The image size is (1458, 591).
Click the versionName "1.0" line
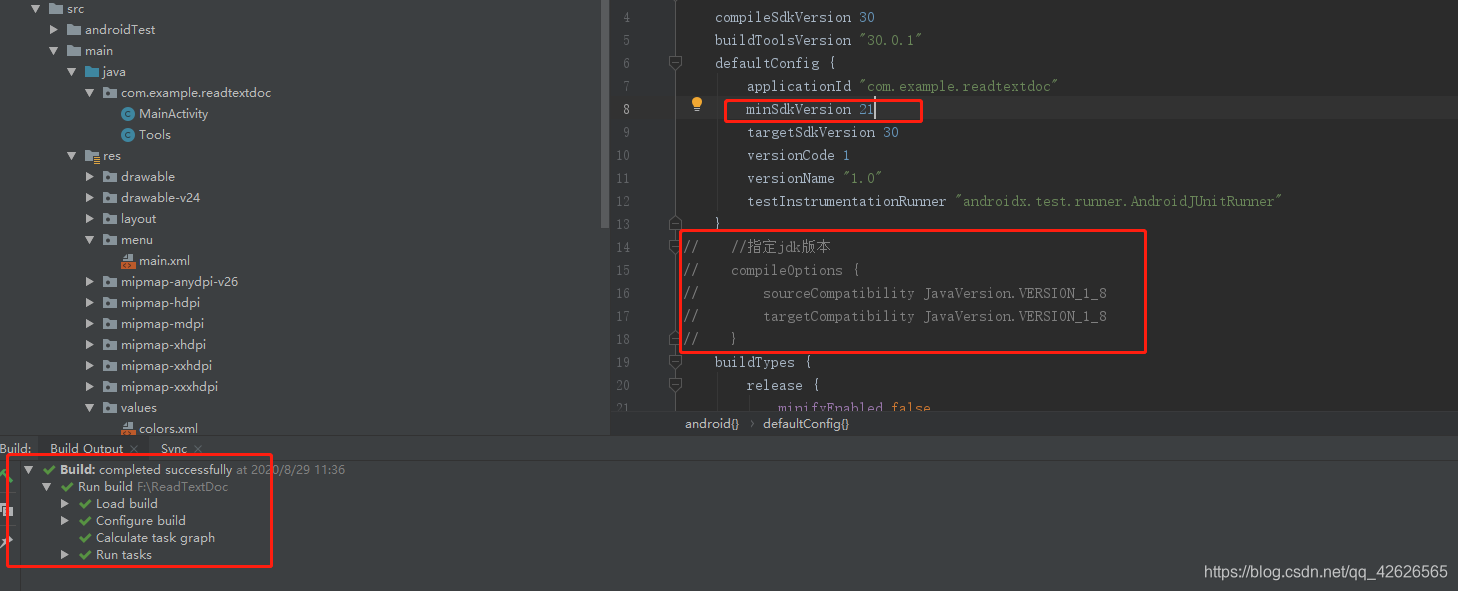tap(815, 178)
